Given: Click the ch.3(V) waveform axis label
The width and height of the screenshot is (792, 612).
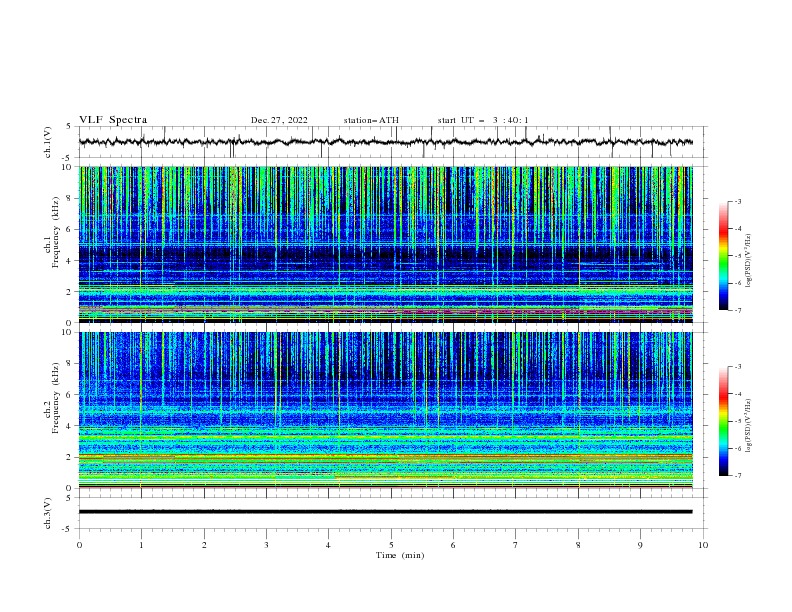Looking at the screenshot, I should pos(48,513).
